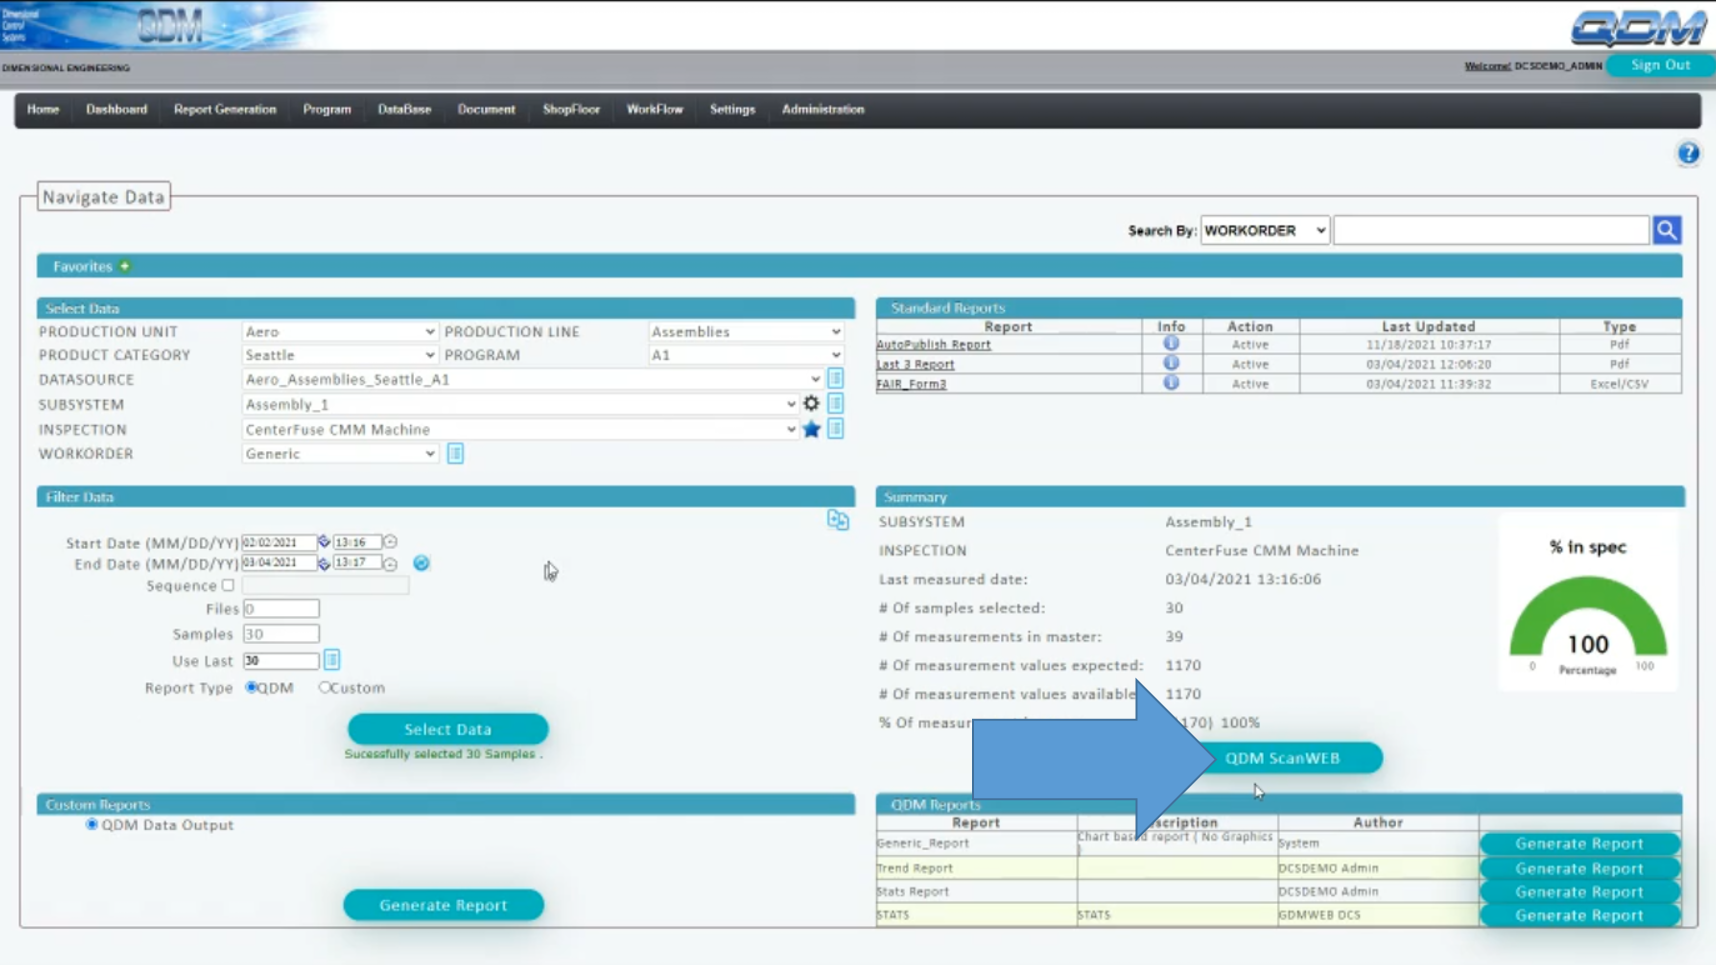Open the help question mark icon
Screen dimensions: 1716x965
(1688, 153)
